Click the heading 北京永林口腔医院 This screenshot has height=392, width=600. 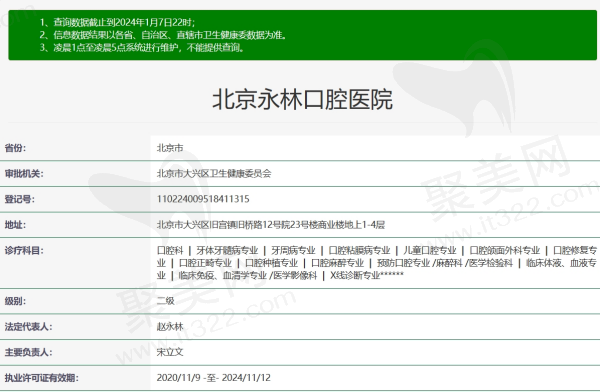[x=302, y=100]
